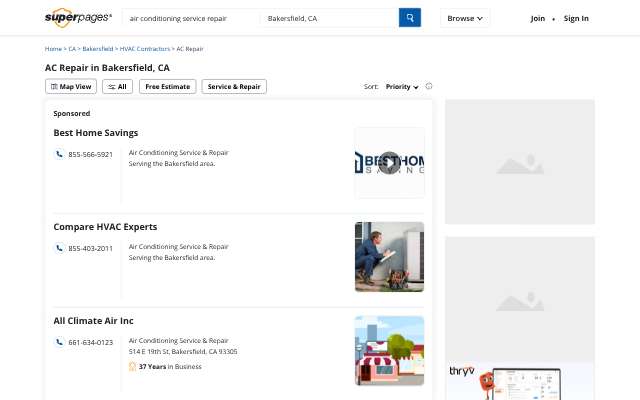Focus the Bakersfield, CA location field
Screen dimensions: 640x400
329,18
